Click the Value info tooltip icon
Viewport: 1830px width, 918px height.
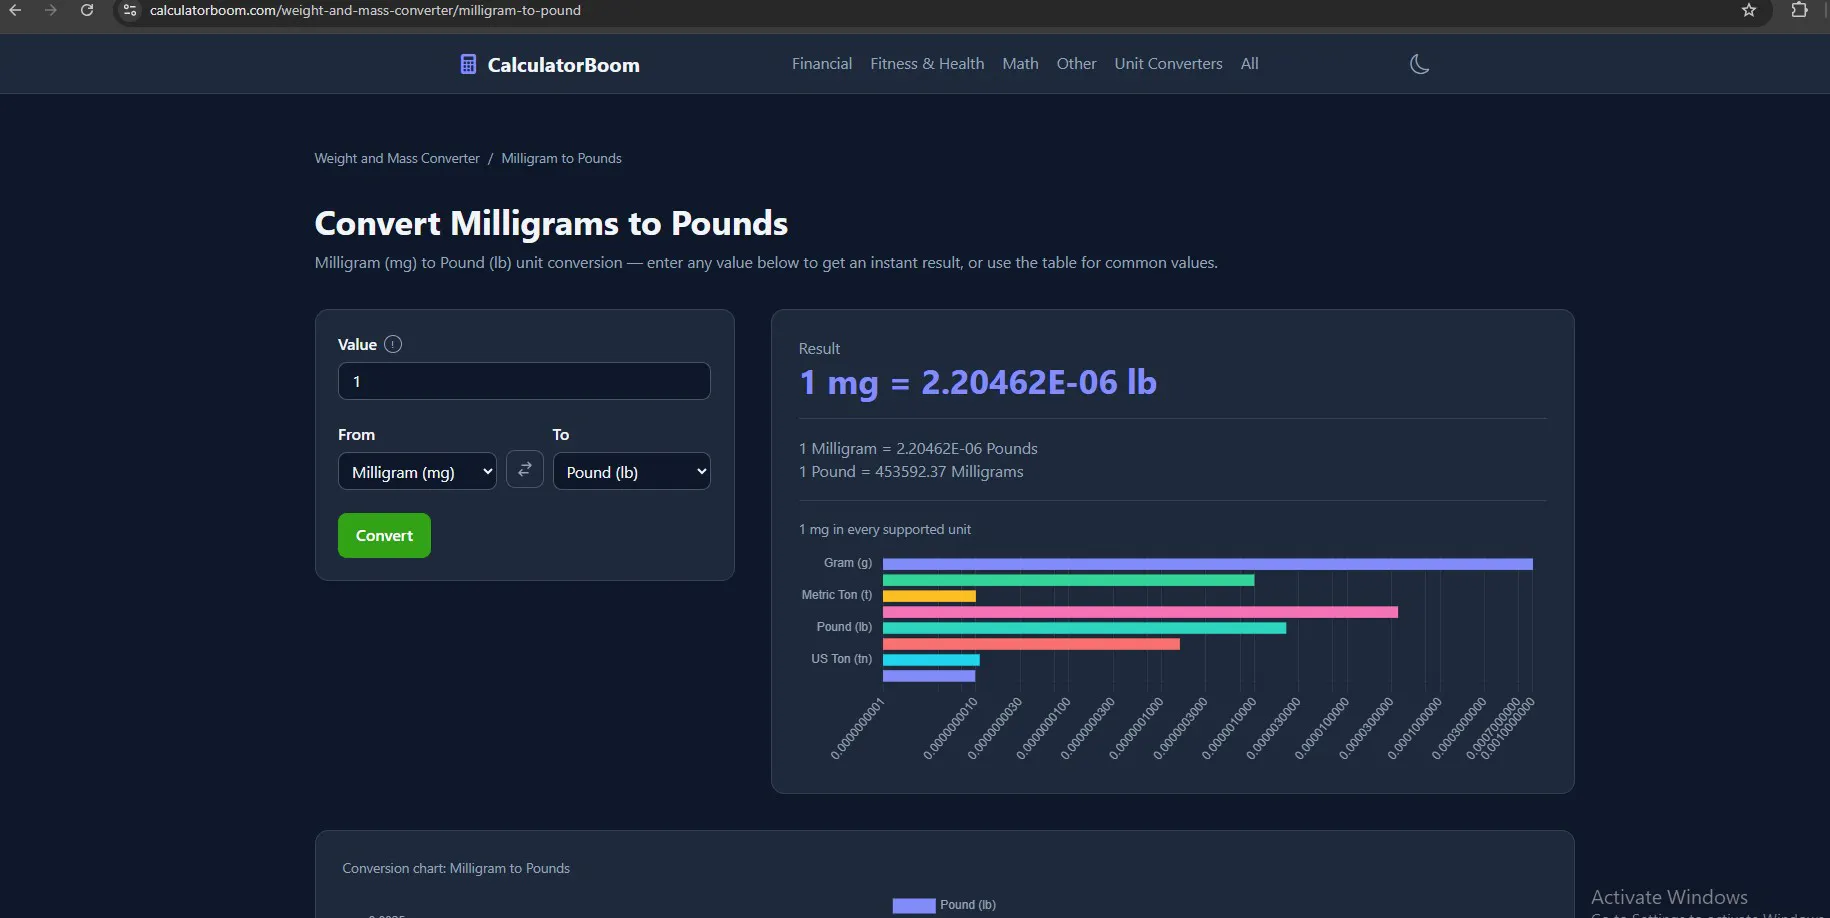tap(393, 344)
